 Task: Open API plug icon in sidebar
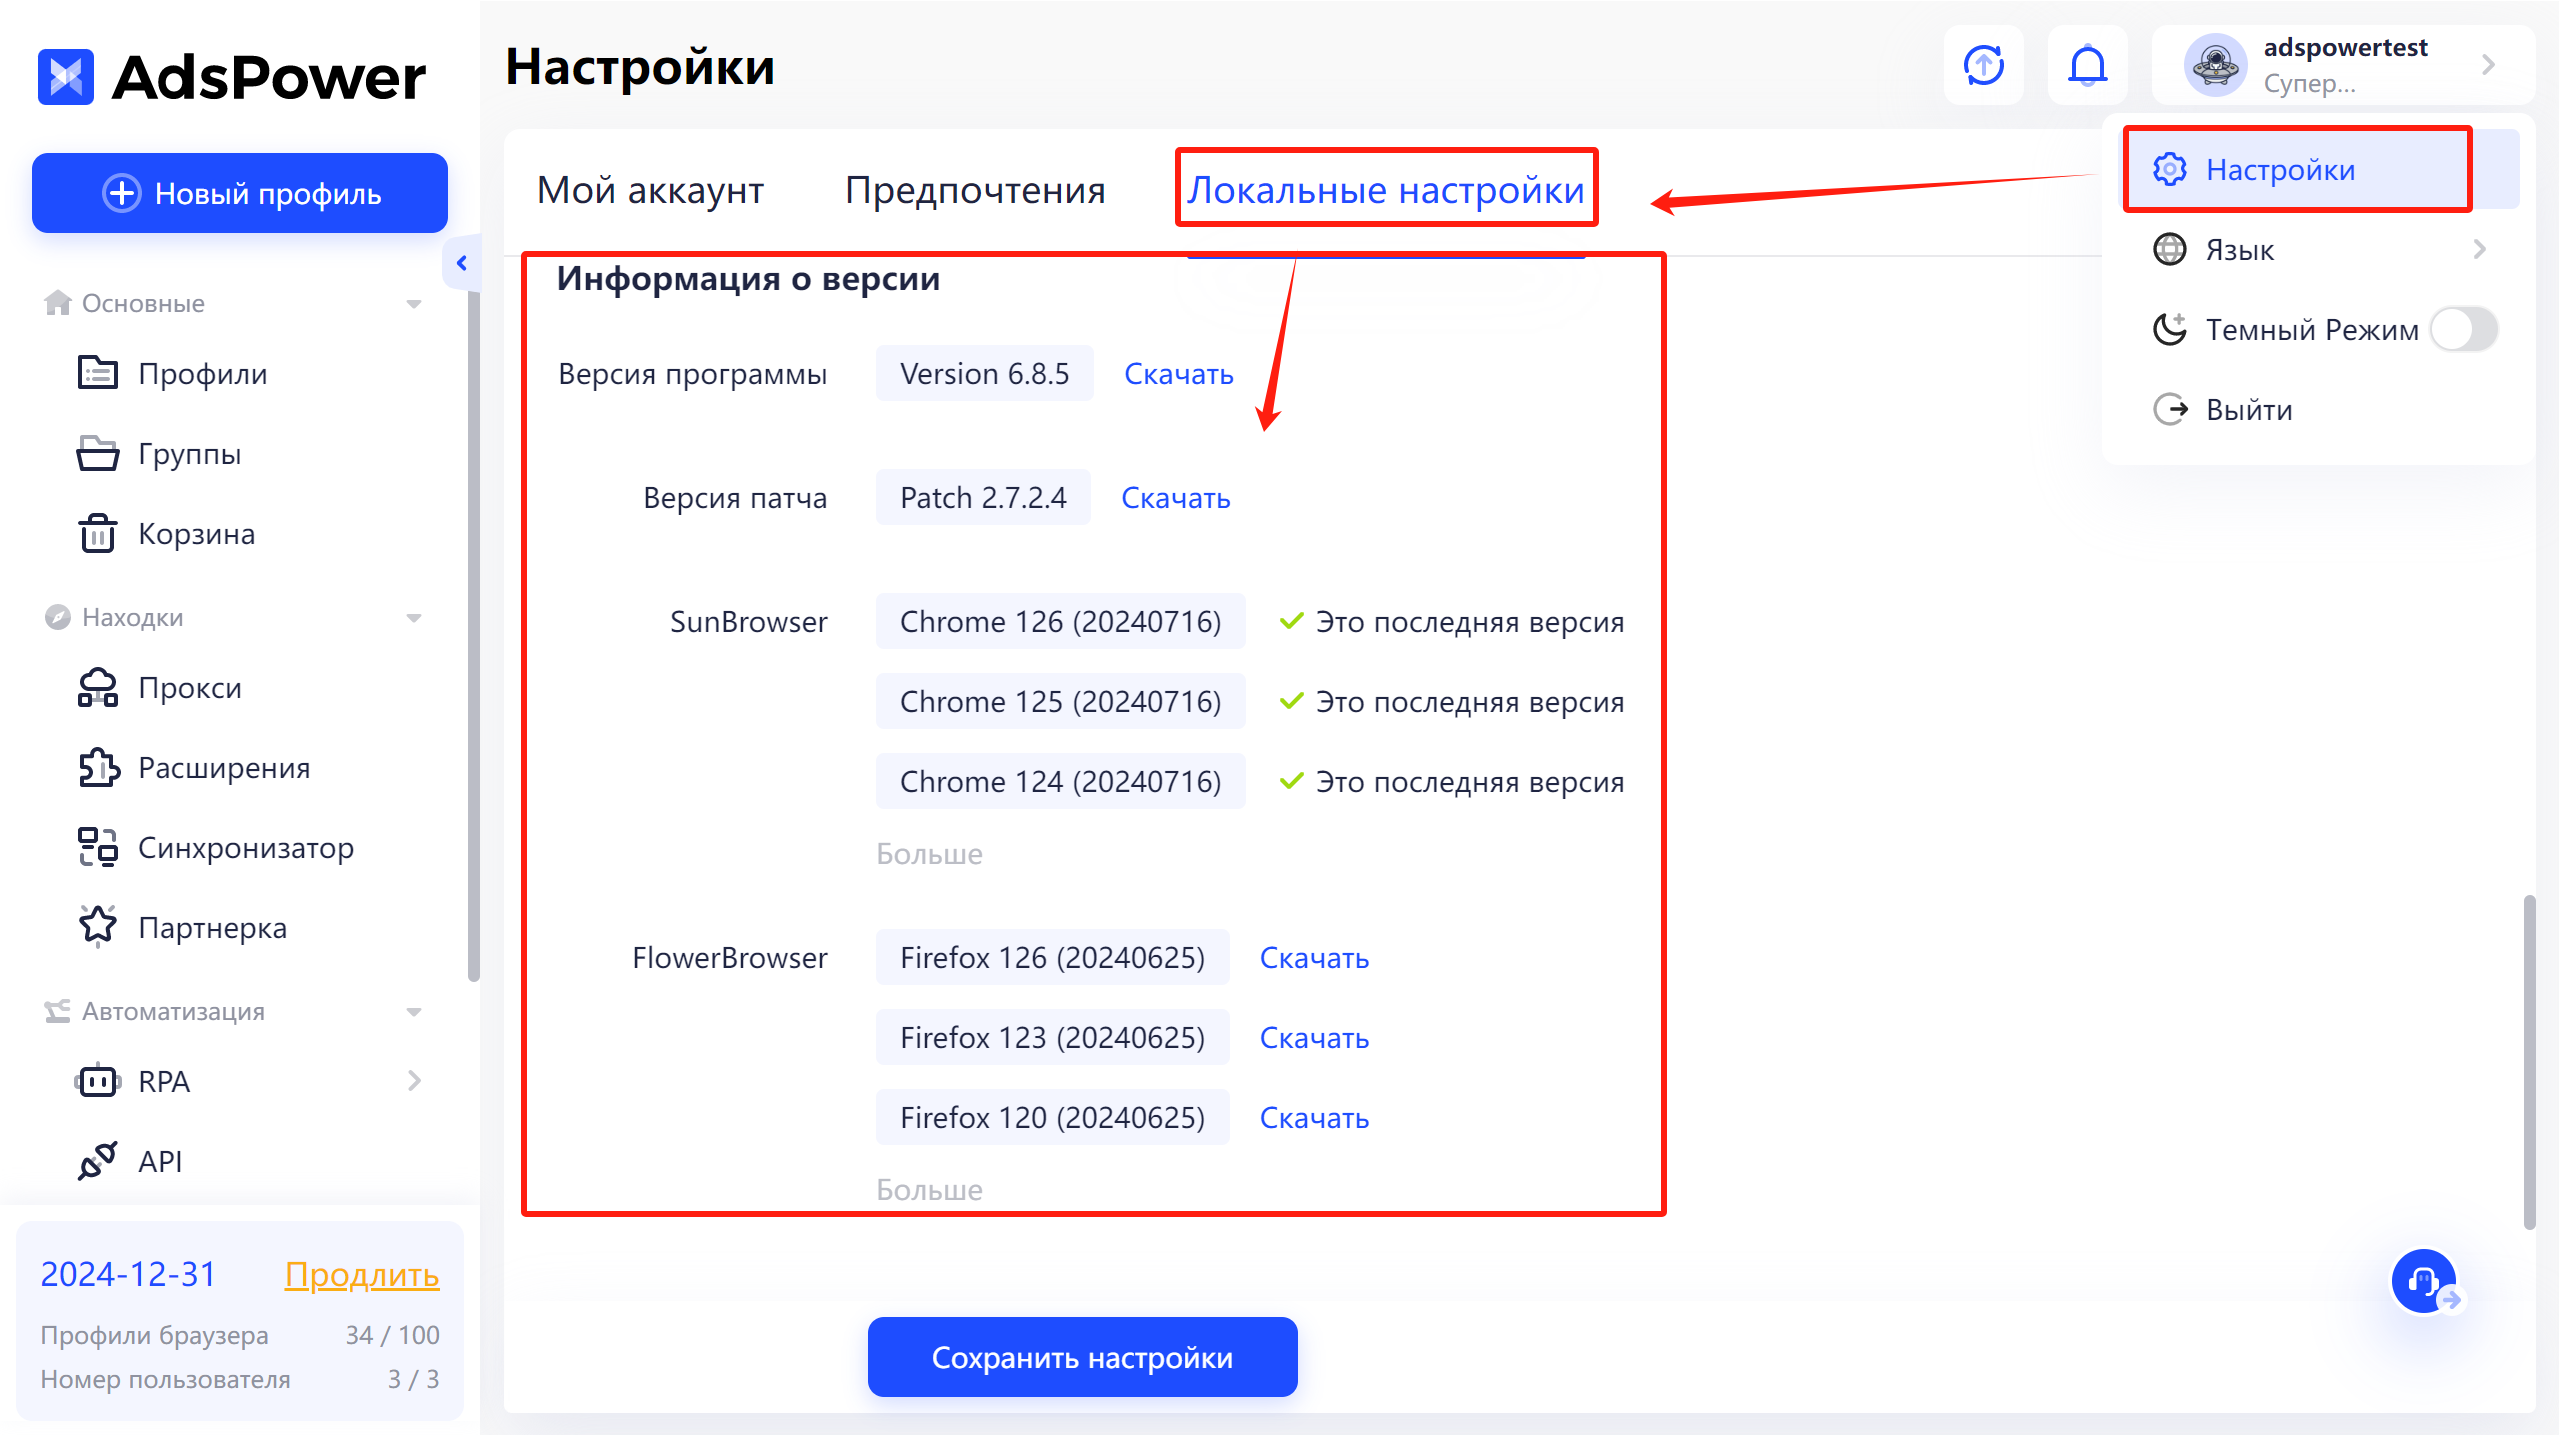[x=98, y=1161]
